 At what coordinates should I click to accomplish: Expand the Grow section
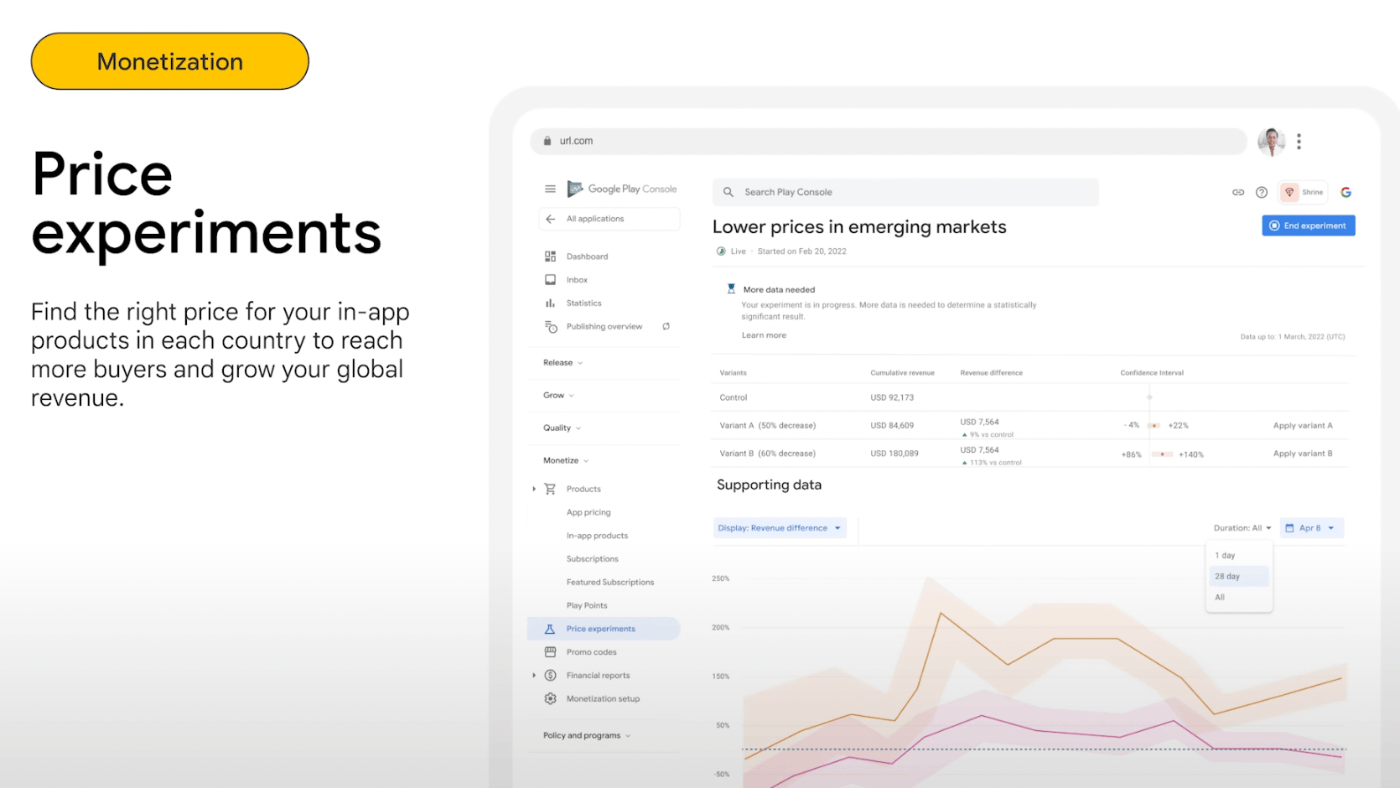tap(559, 395)
